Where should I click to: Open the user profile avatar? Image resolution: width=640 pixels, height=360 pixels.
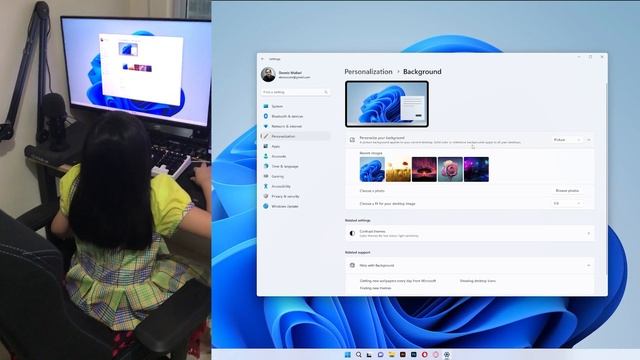268,75
